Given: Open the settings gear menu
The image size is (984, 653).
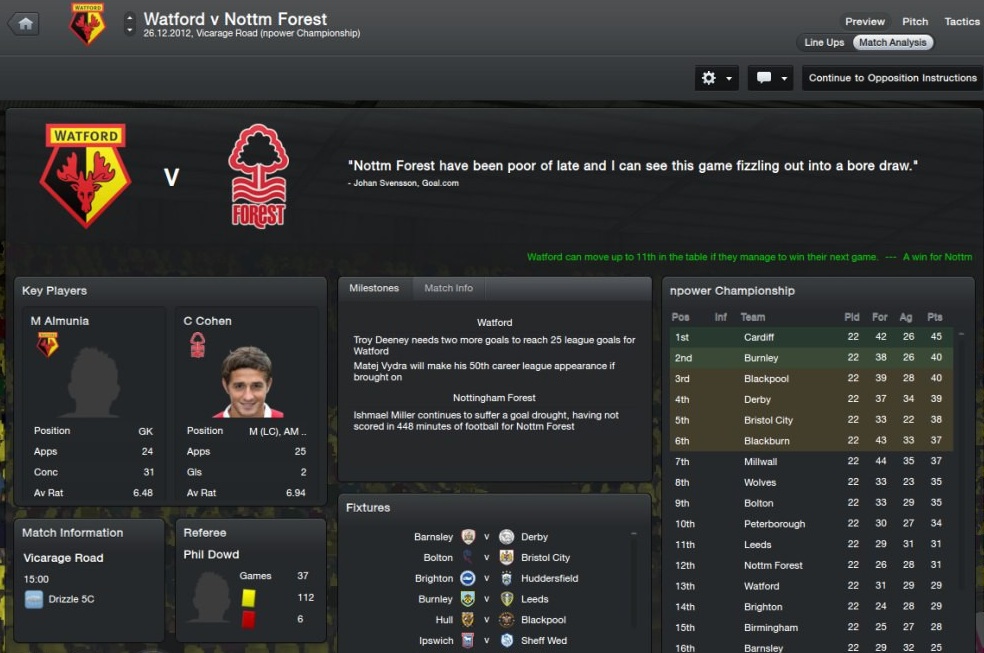Looking at the screenshot, I should point(709,78).
